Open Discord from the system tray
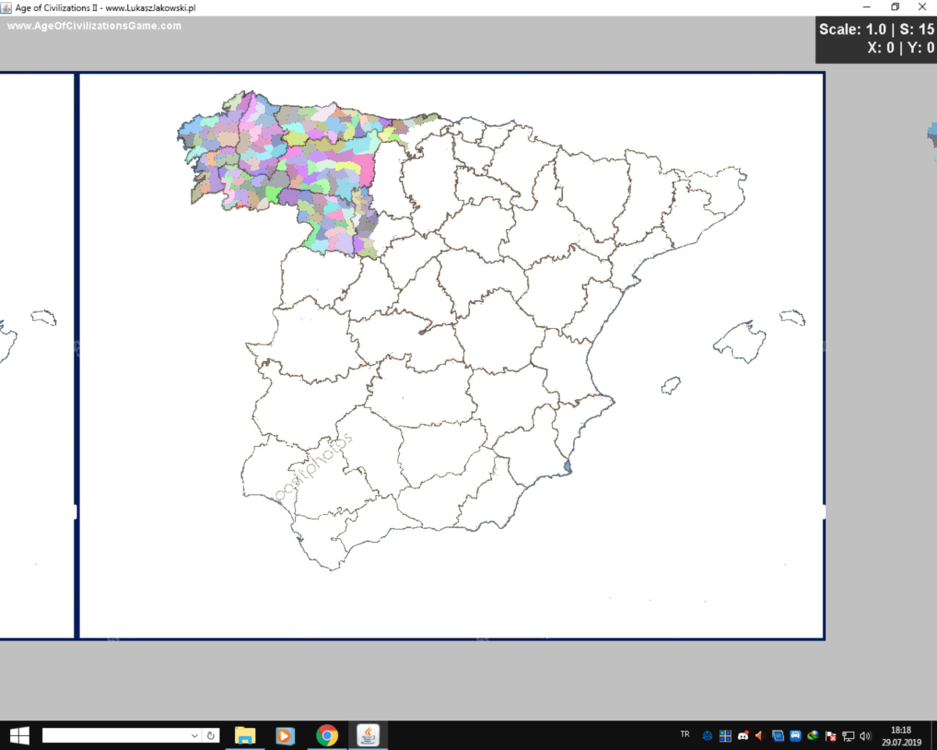 (743, 736)
